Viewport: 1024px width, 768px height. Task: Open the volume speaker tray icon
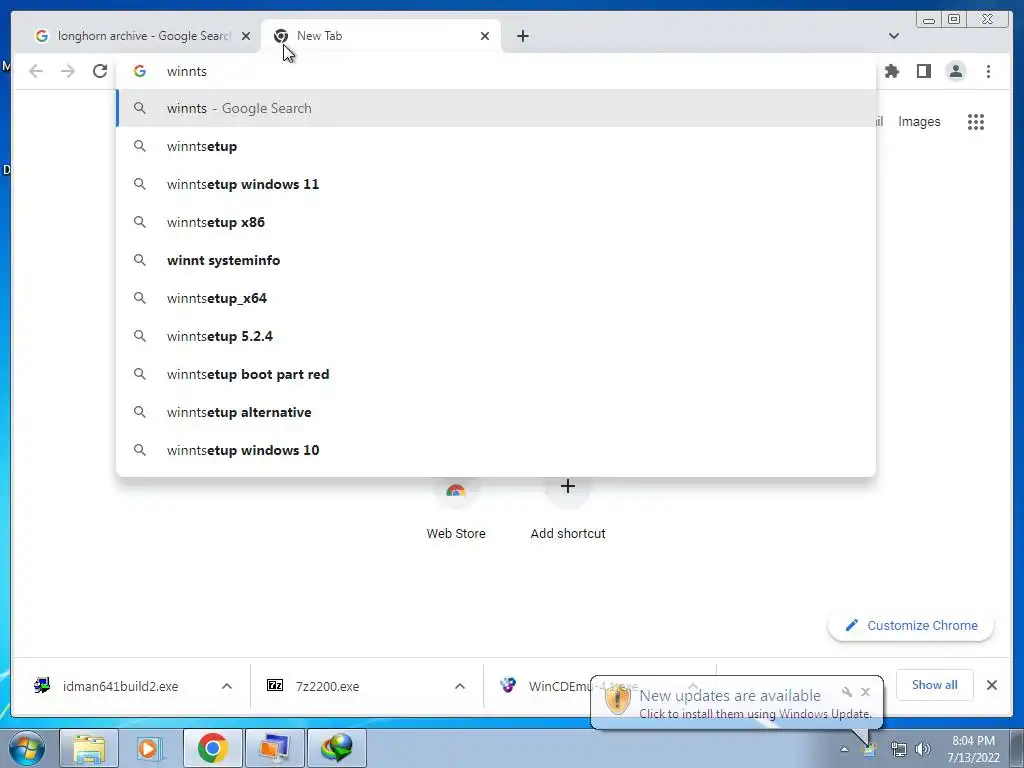pyautogui.click(x=923, y=750)
